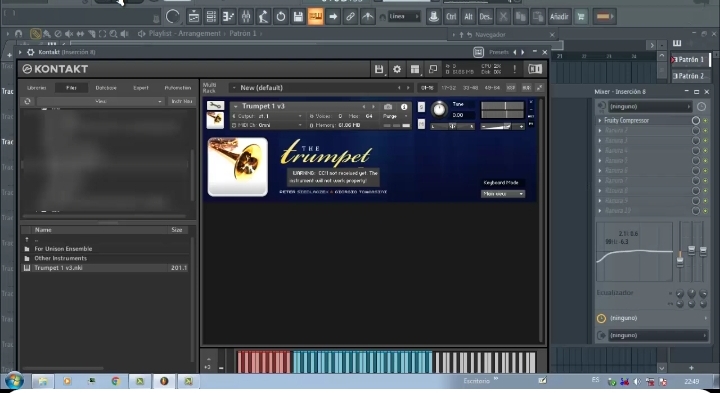The width and height of the screenshot is (720, 393).
Task: Select the 17-32 multi rack page
Action: [x=449, y=88]
